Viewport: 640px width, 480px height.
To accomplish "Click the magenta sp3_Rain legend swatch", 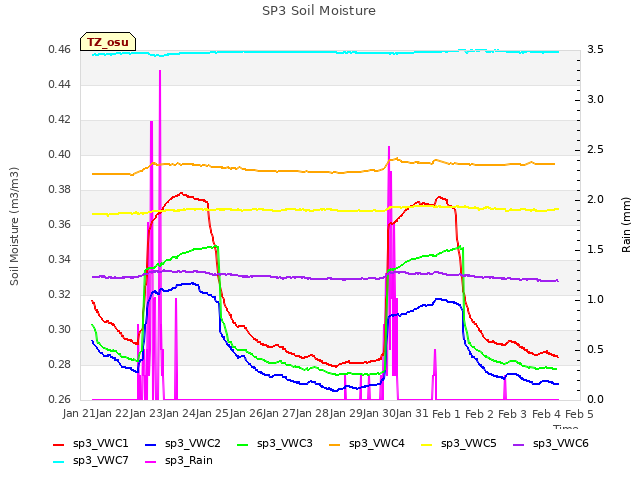I will (151, 462).
